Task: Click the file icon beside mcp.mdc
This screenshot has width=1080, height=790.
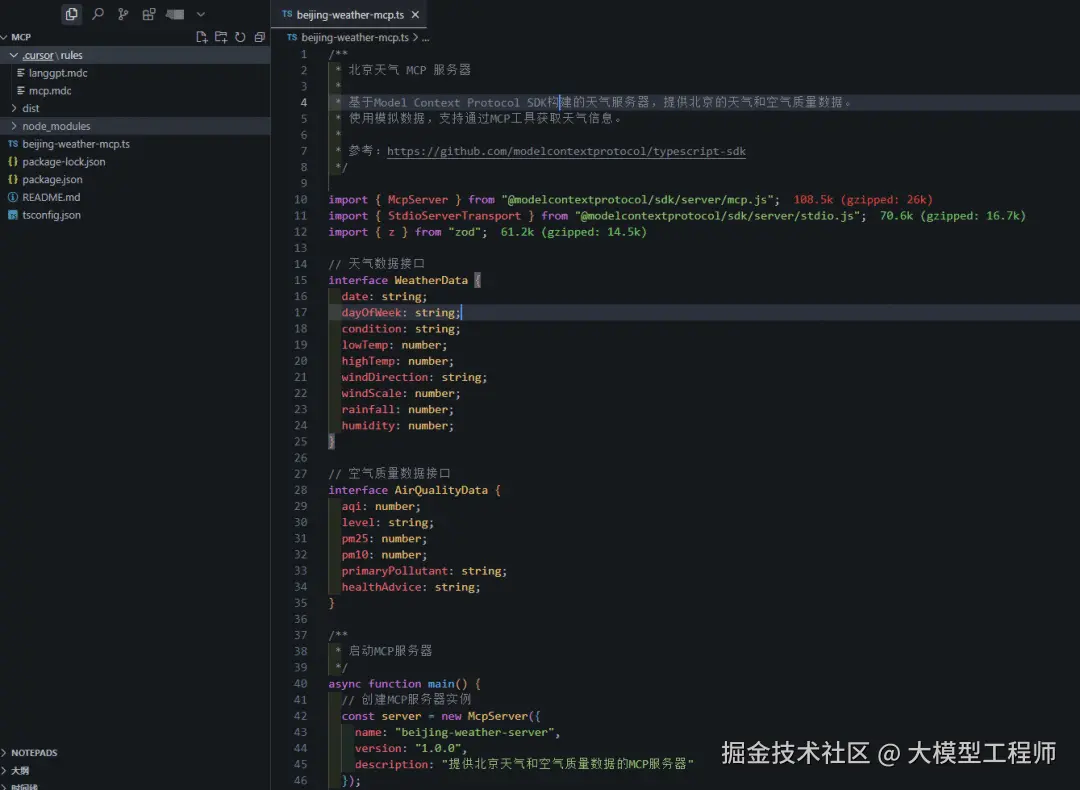Action: click(21, 91)
